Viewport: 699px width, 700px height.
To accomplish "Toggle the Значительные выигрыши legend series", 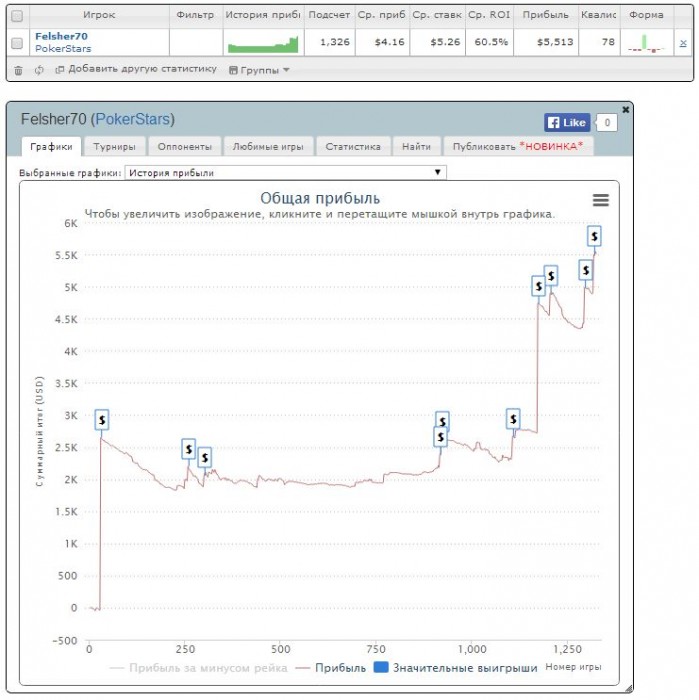I will pyautogui.click(x=455, y=667).
